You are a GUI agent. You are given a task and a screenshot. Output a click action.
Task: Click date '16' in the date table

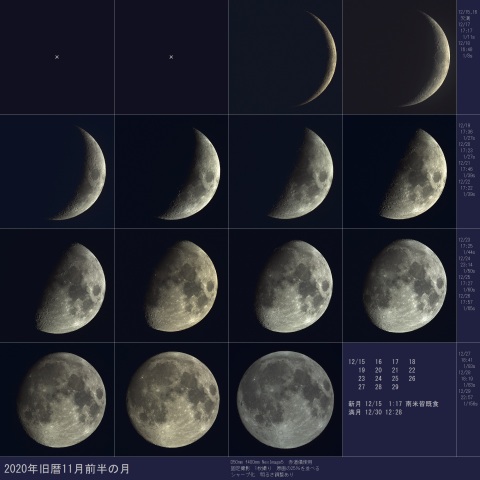pos(378,362)
